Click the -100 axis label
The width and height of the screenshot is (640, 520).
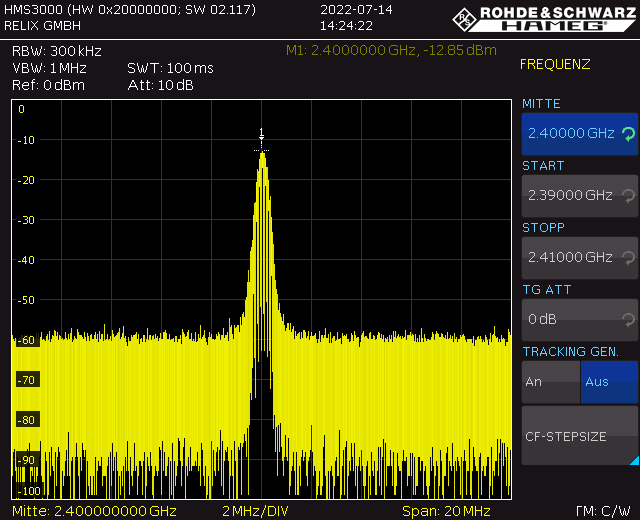click(x=29, y=491)
